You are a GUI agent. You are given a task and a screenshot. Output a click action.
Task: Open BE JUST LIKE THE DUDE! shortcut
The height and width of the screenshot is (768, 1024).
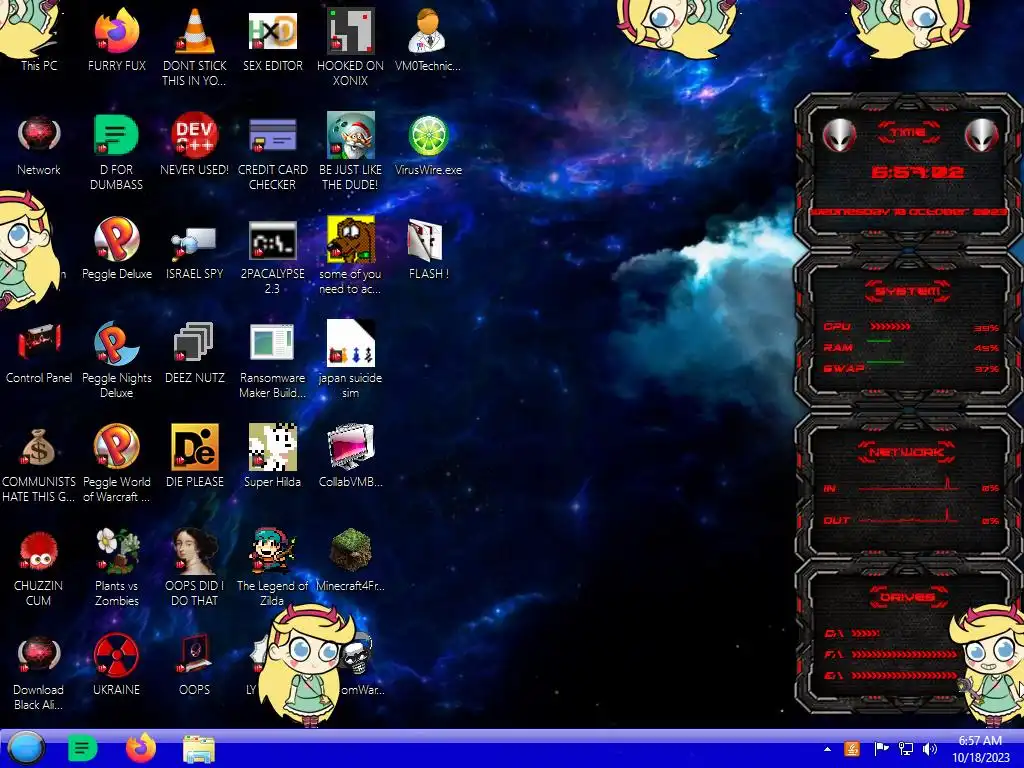351,152
